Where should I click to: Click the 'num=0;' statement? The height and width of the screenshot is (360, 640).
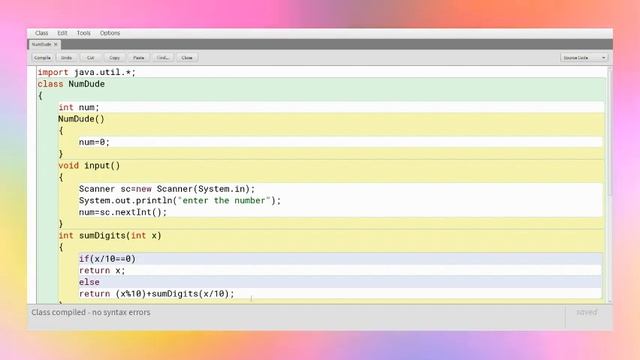[94, 142]
